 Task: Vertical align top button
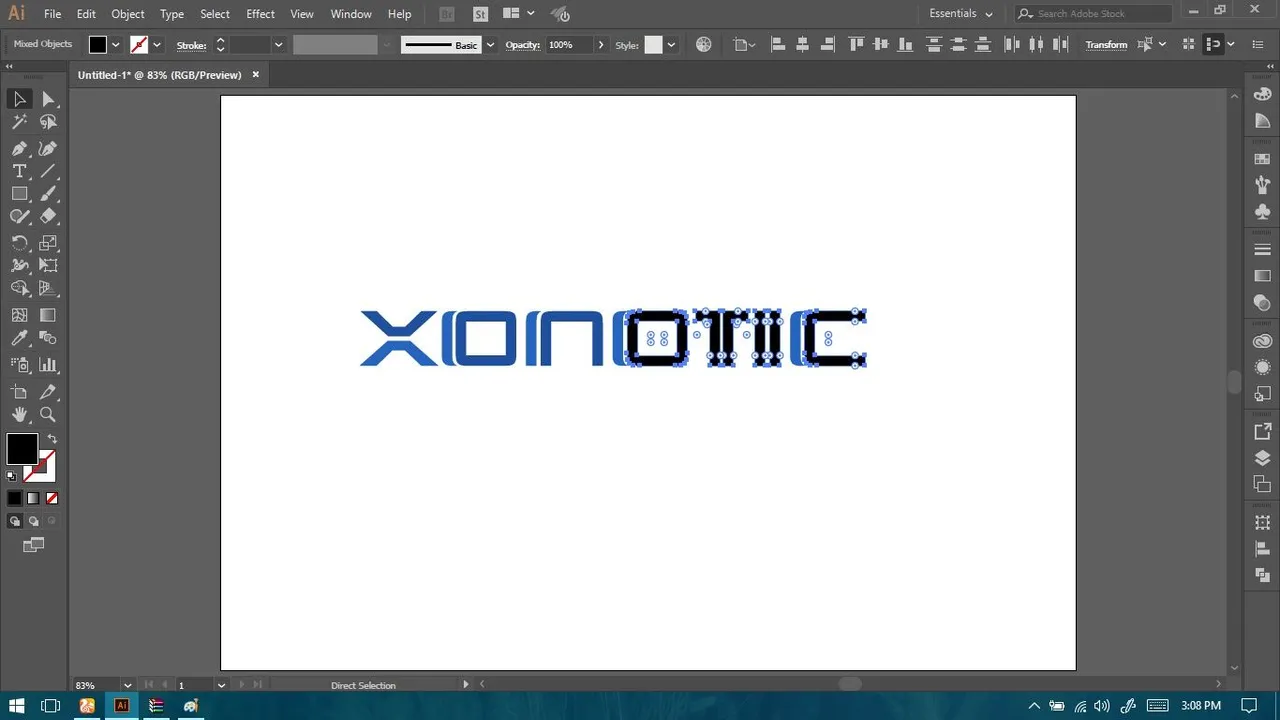pyautogui.click(x=856, y=44)
